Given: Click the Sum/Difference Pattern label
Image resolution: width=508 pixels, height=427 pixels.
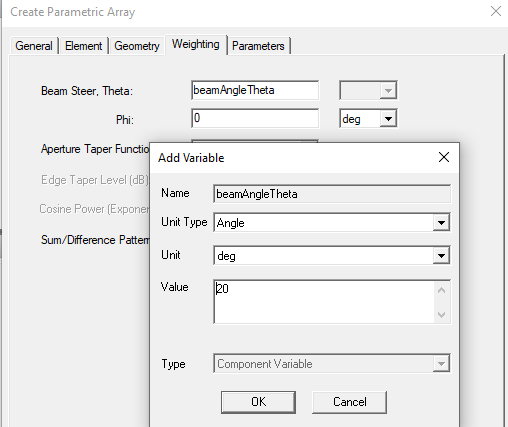Looking at the screenshot, I should point(95,240).
